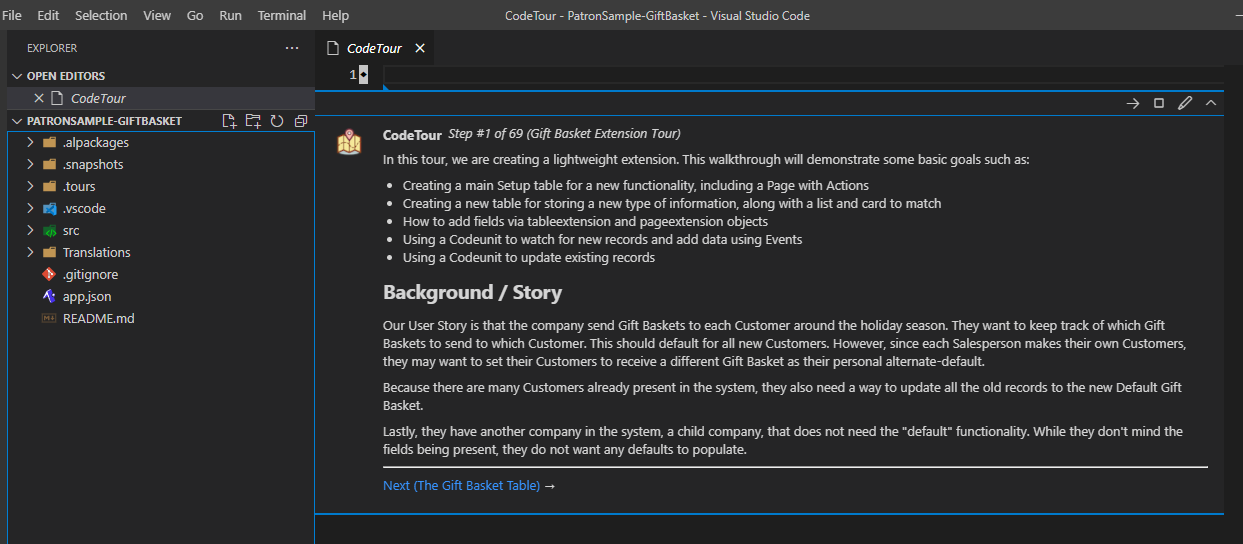Collapse all folders in Explorer
Image resolution: width=1243 pixels, height=544 pixels.
(300, 121)
